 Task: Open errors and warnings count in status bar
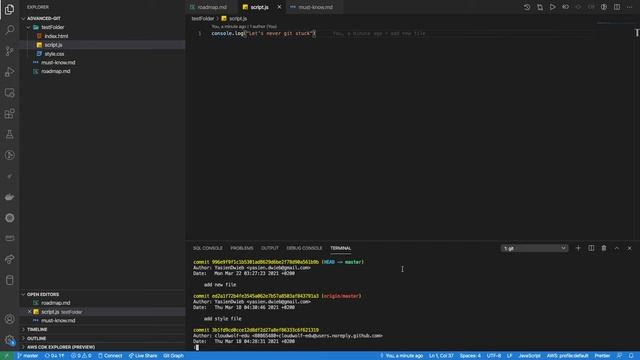(x=81, y=356)
